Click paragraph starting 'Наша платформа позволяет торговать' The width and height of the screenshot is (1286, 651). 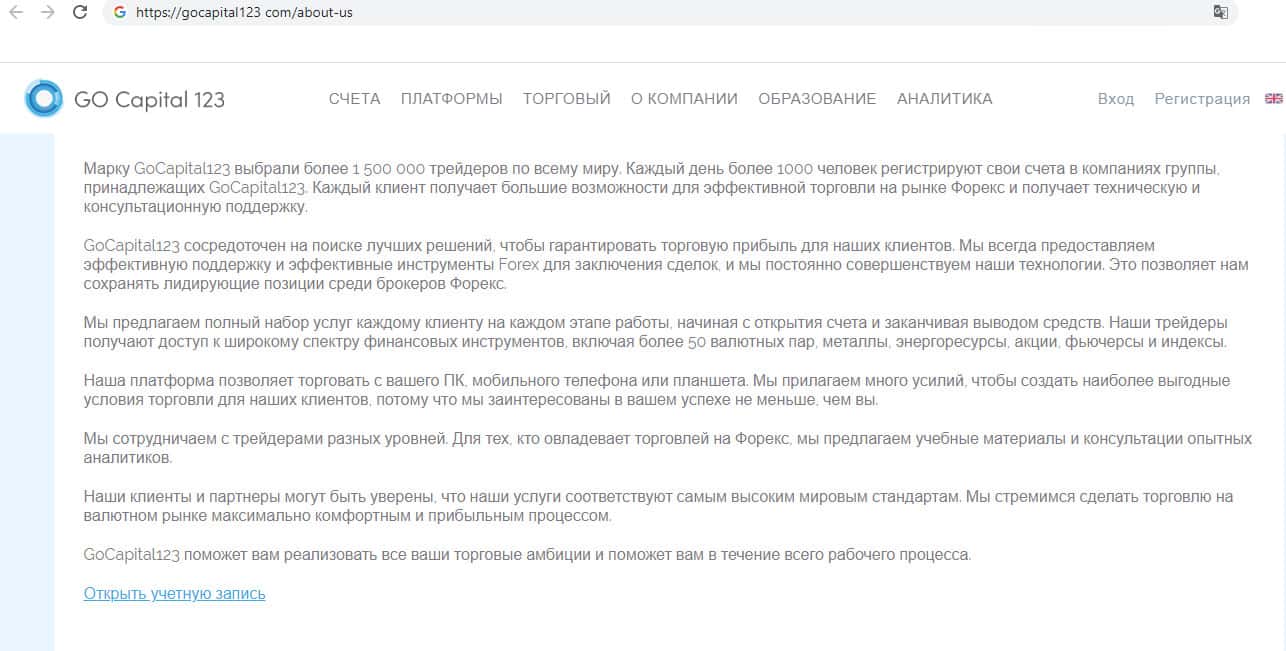[x=657, y=391]
